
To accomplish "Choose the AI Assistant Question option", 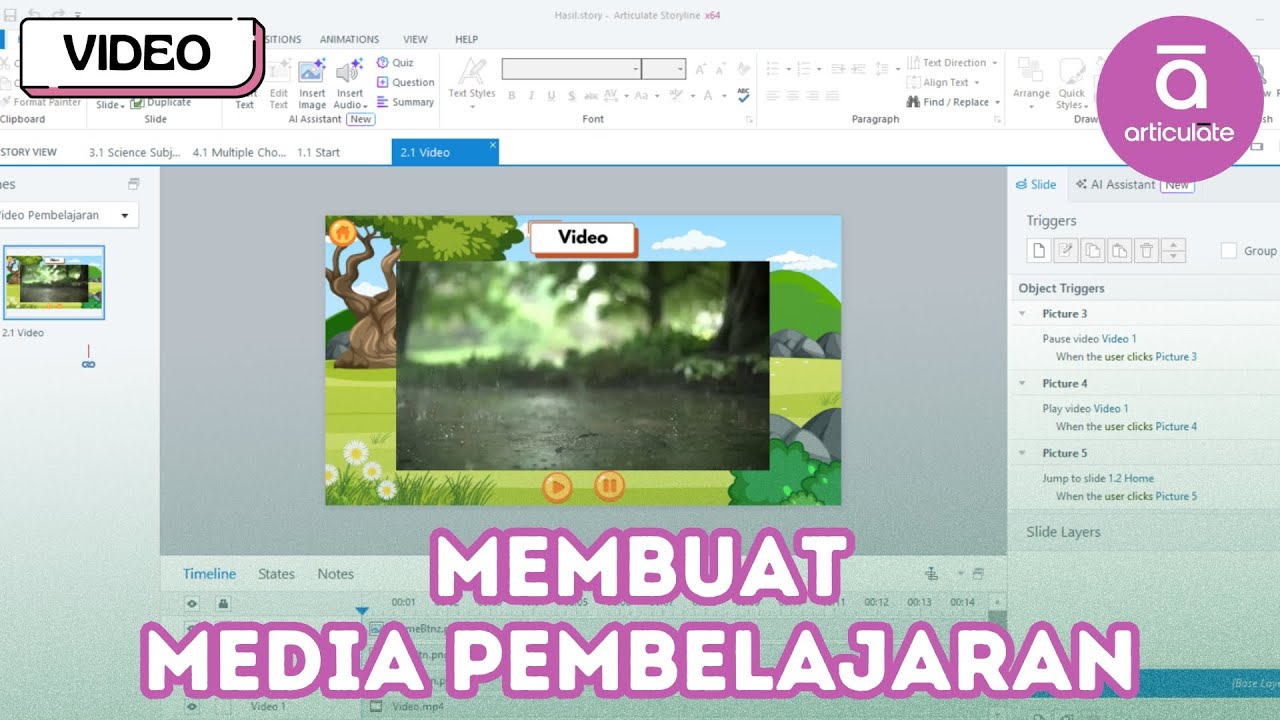I will coord(405,82).
